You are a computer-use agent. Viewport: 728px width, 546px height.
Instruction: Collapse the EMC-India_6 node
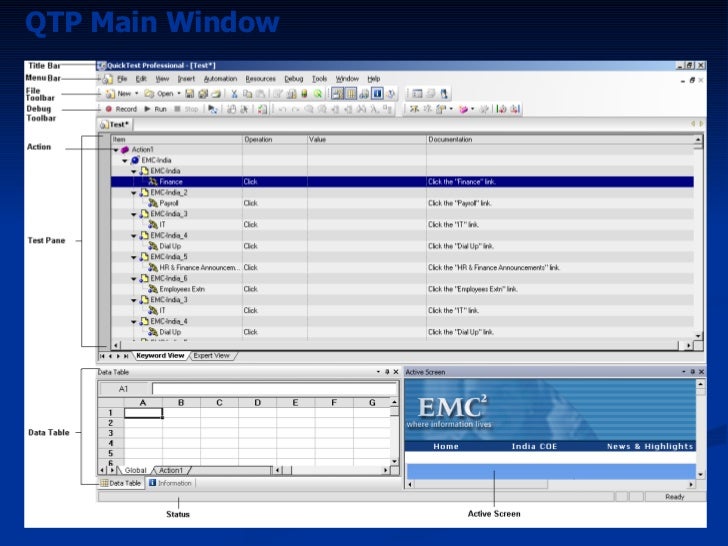point(134,279)
